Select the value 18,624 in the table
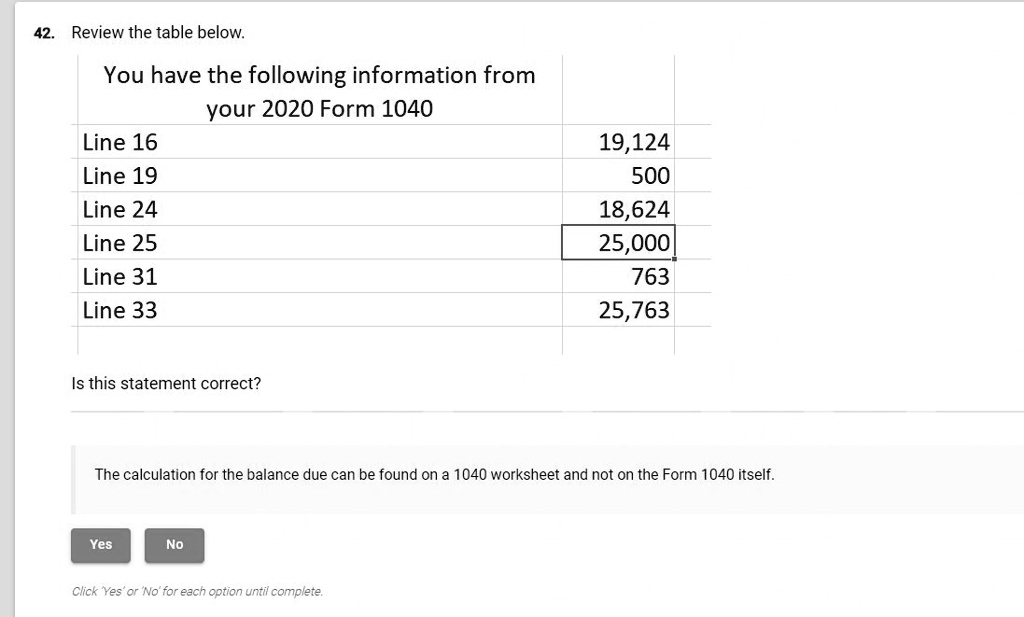The image size is (1024, 617). point(634,209)
